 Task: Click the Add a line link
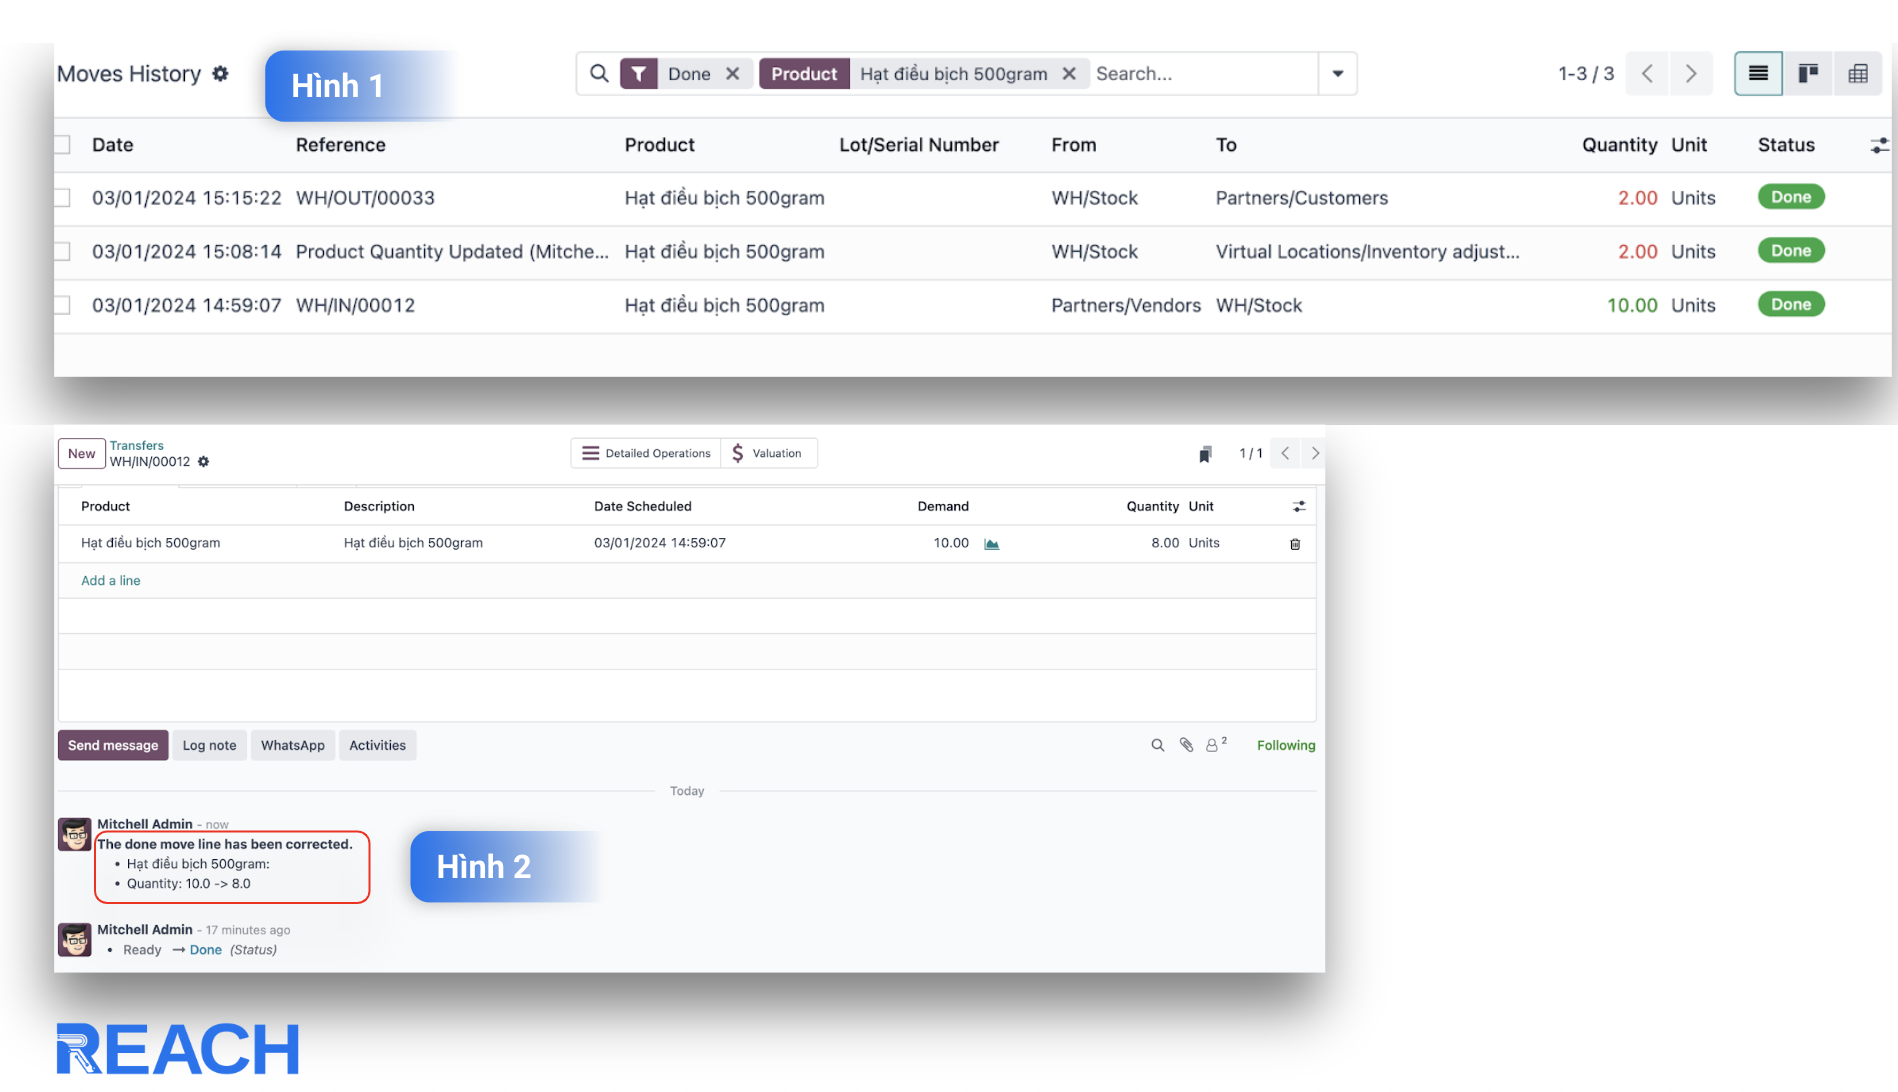(111, 581)
